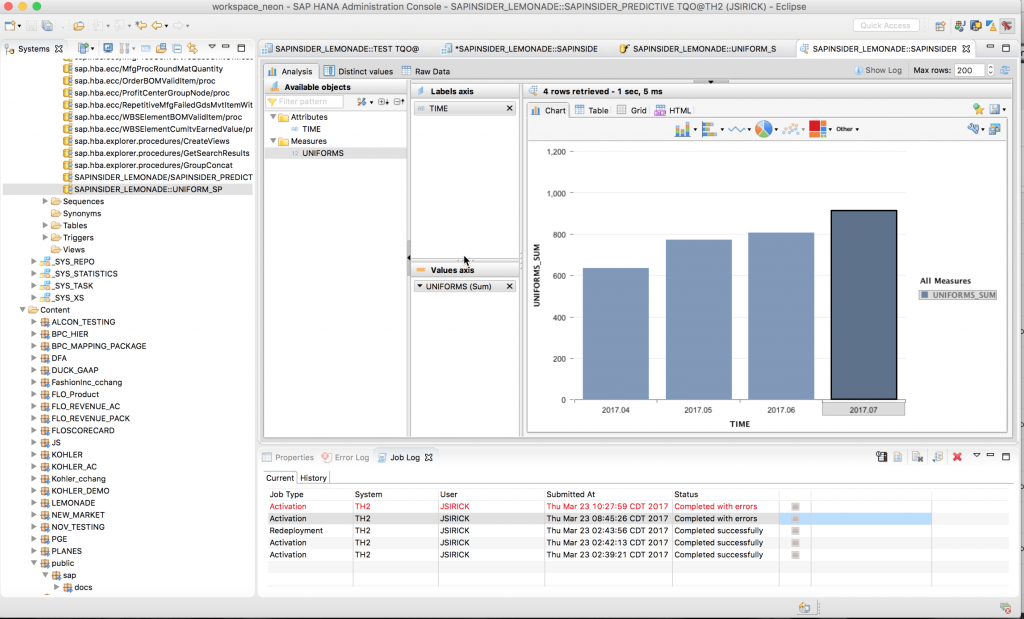Open the Error Log tab
The image size is (1024, 619).
tap(345, 457)
